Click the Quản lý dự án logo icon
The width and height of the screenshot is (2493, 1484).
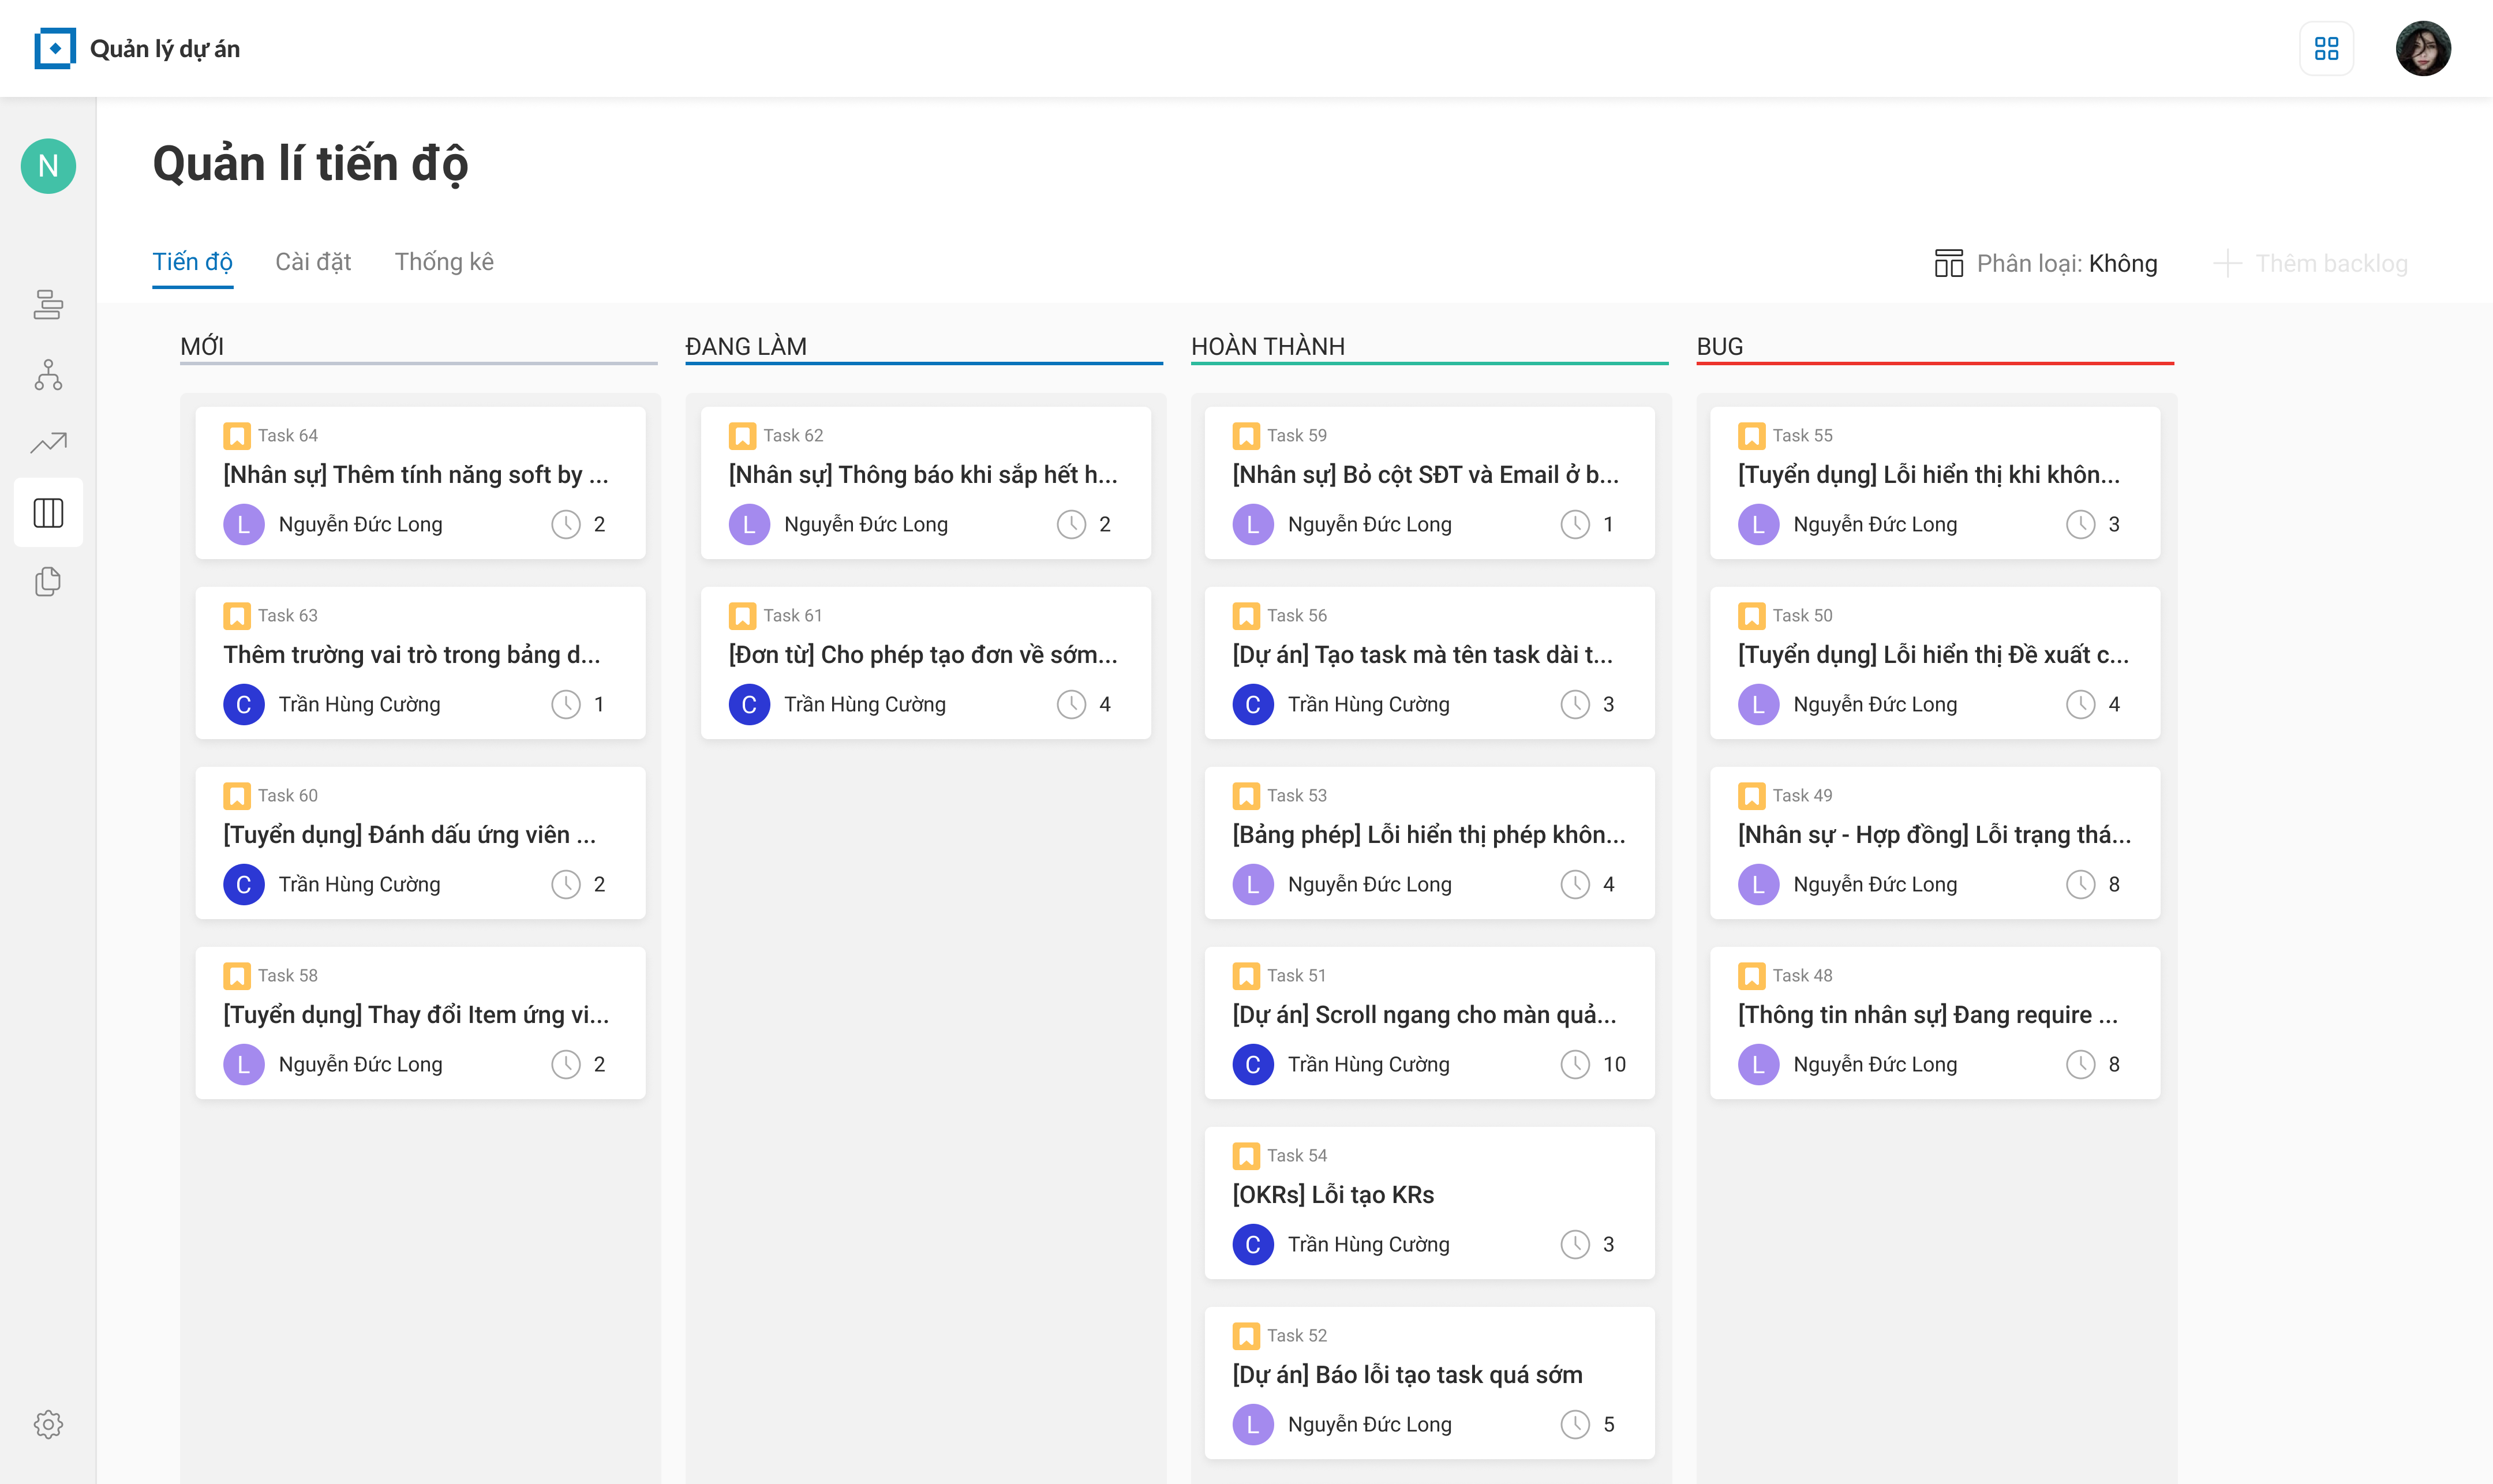55,48
